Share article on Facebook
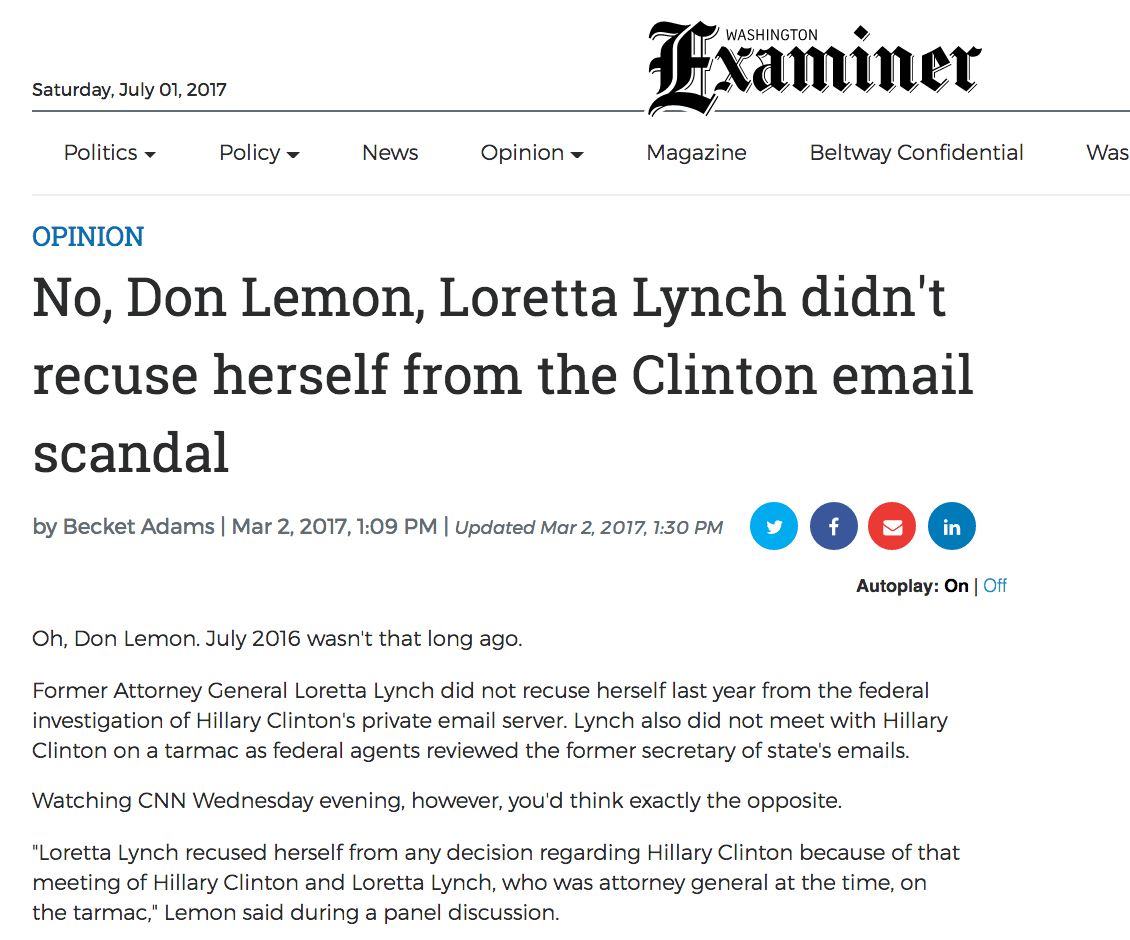Image resolution: width=1130 pixels, height=940 pixels. pyautogui.click(x=834, y=526)
